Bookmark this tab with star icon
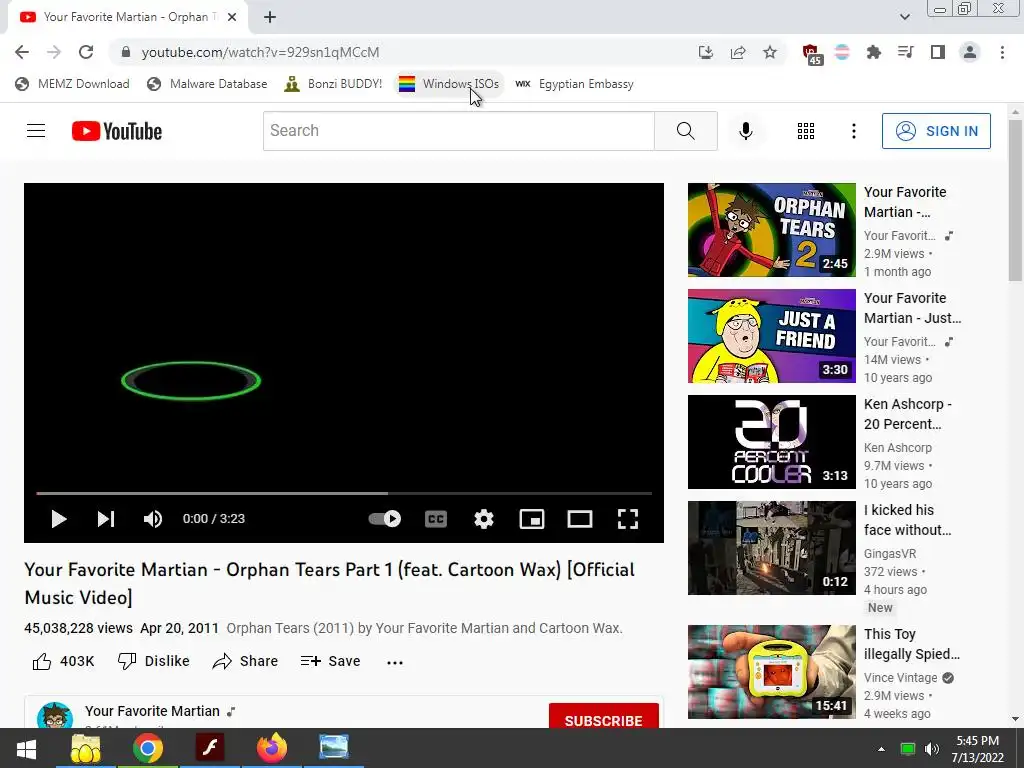The width and height of the screenshot is (1024, 768). (x=770, y=52)
